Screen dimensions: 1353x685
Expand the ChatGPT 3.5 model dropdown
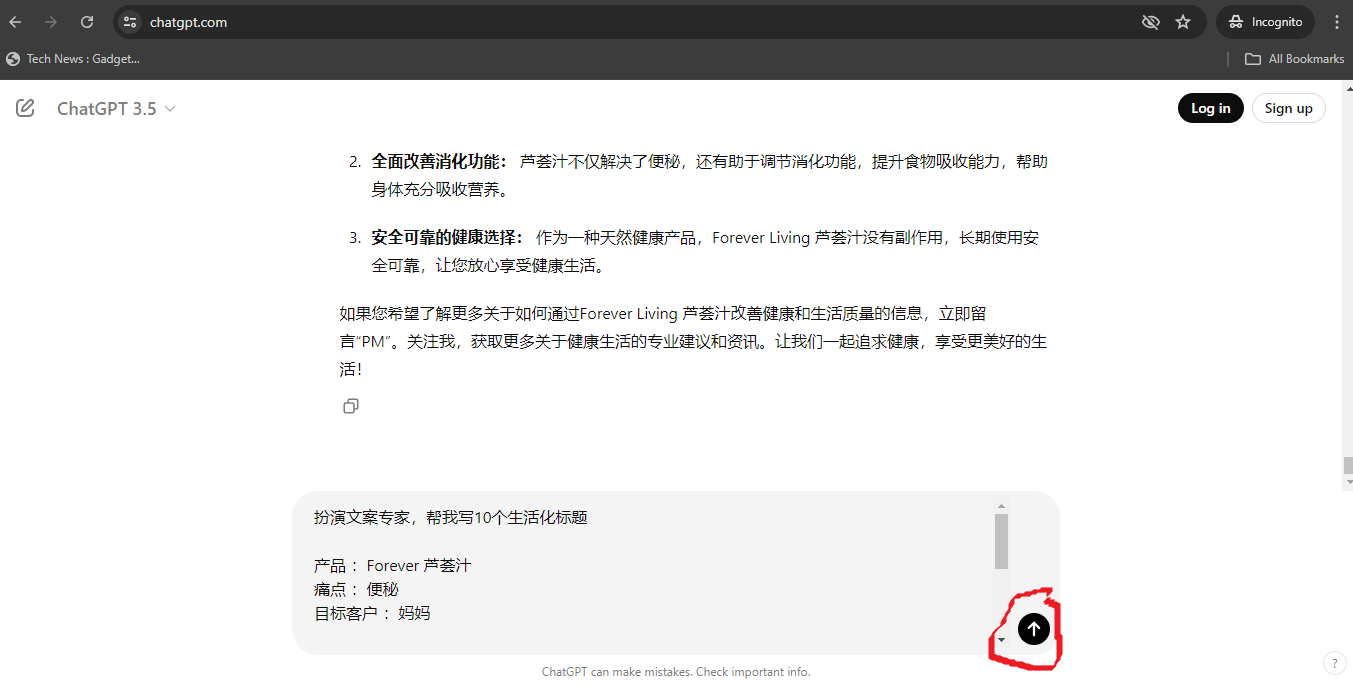click(x=116, y=108)
